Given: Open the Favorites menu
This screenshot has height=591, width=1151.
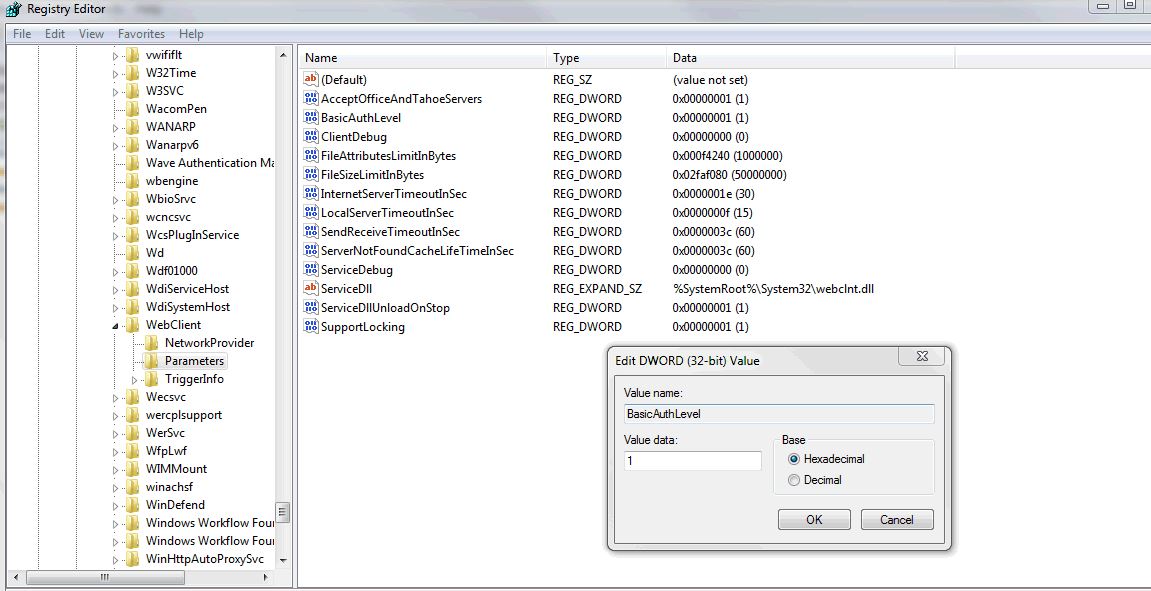Looking at the screenshot, I should click(142, 34).
